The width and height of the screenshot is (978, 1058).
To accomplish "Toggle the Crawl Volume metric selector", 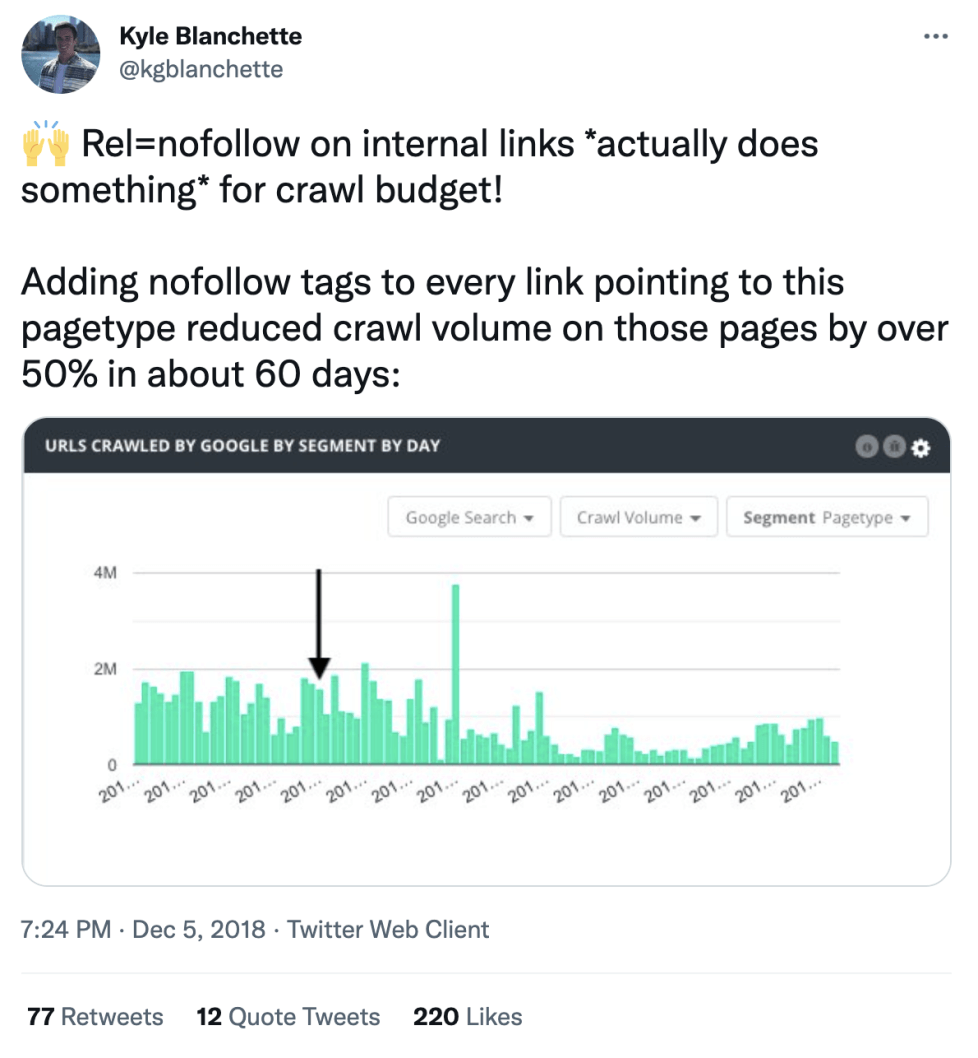I will 638,517.
